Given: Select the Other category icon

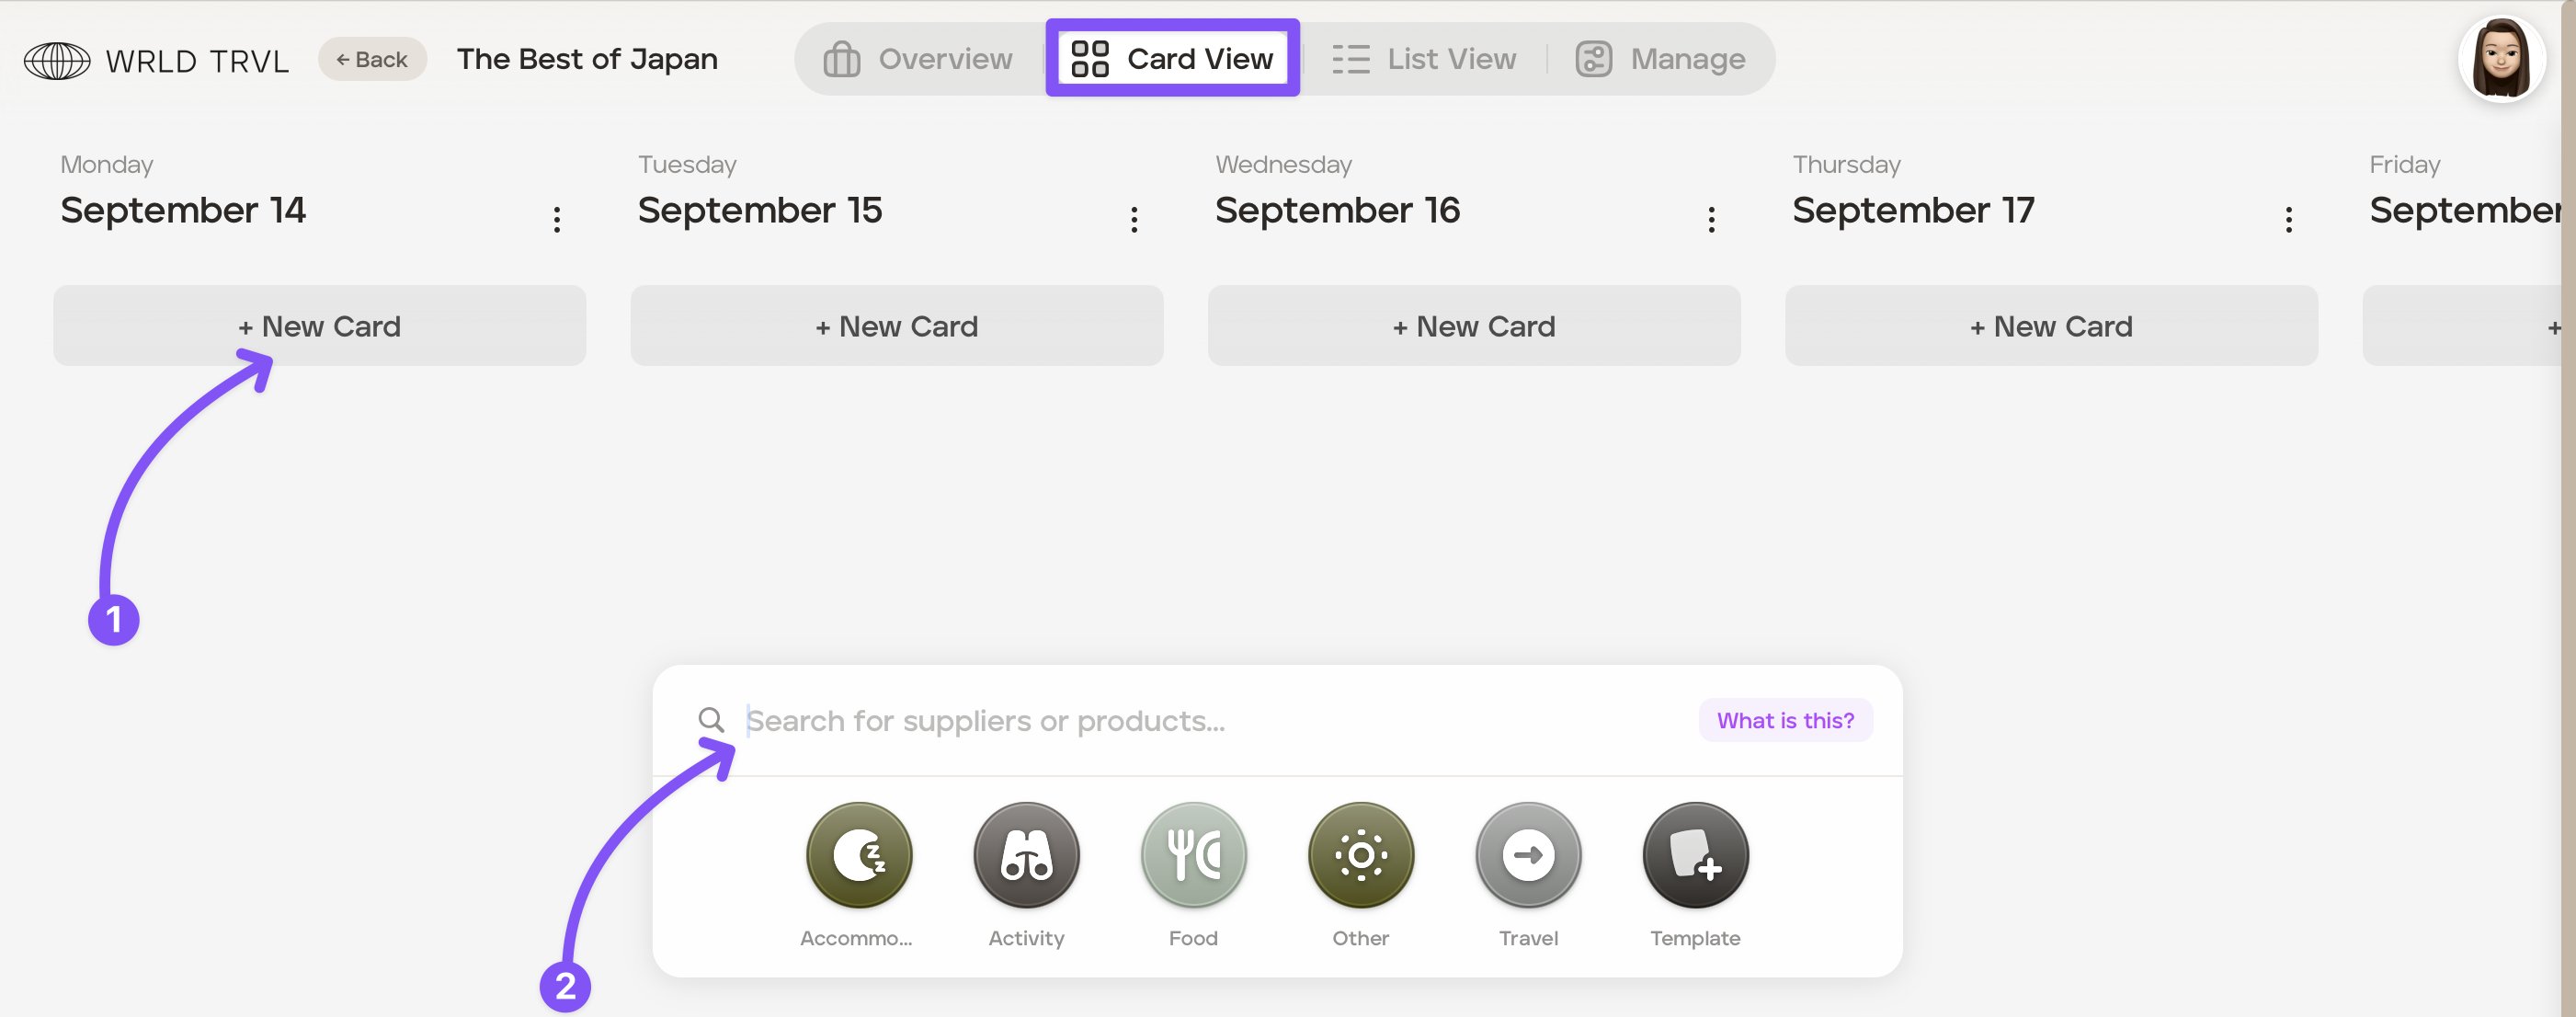Looking at the screenshot, I should click(x=1360, y=855).
